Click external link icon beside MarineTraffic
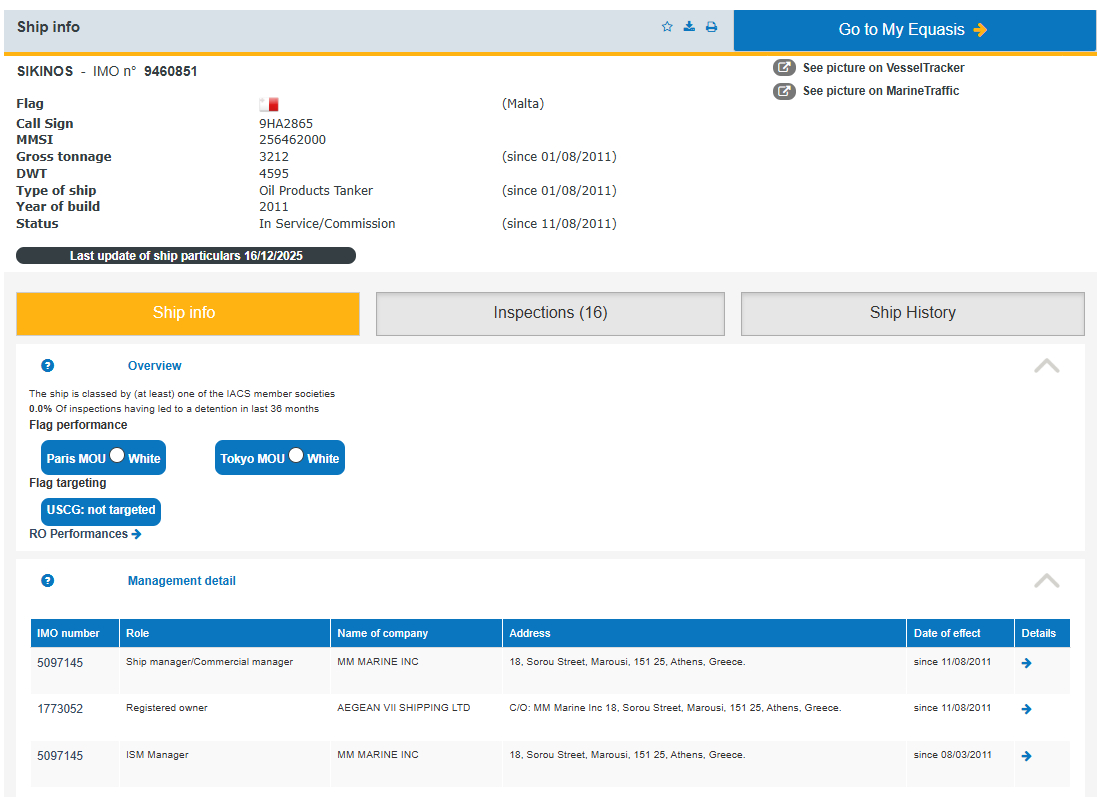Screen dimensions: 1098x797 point(785,91)
